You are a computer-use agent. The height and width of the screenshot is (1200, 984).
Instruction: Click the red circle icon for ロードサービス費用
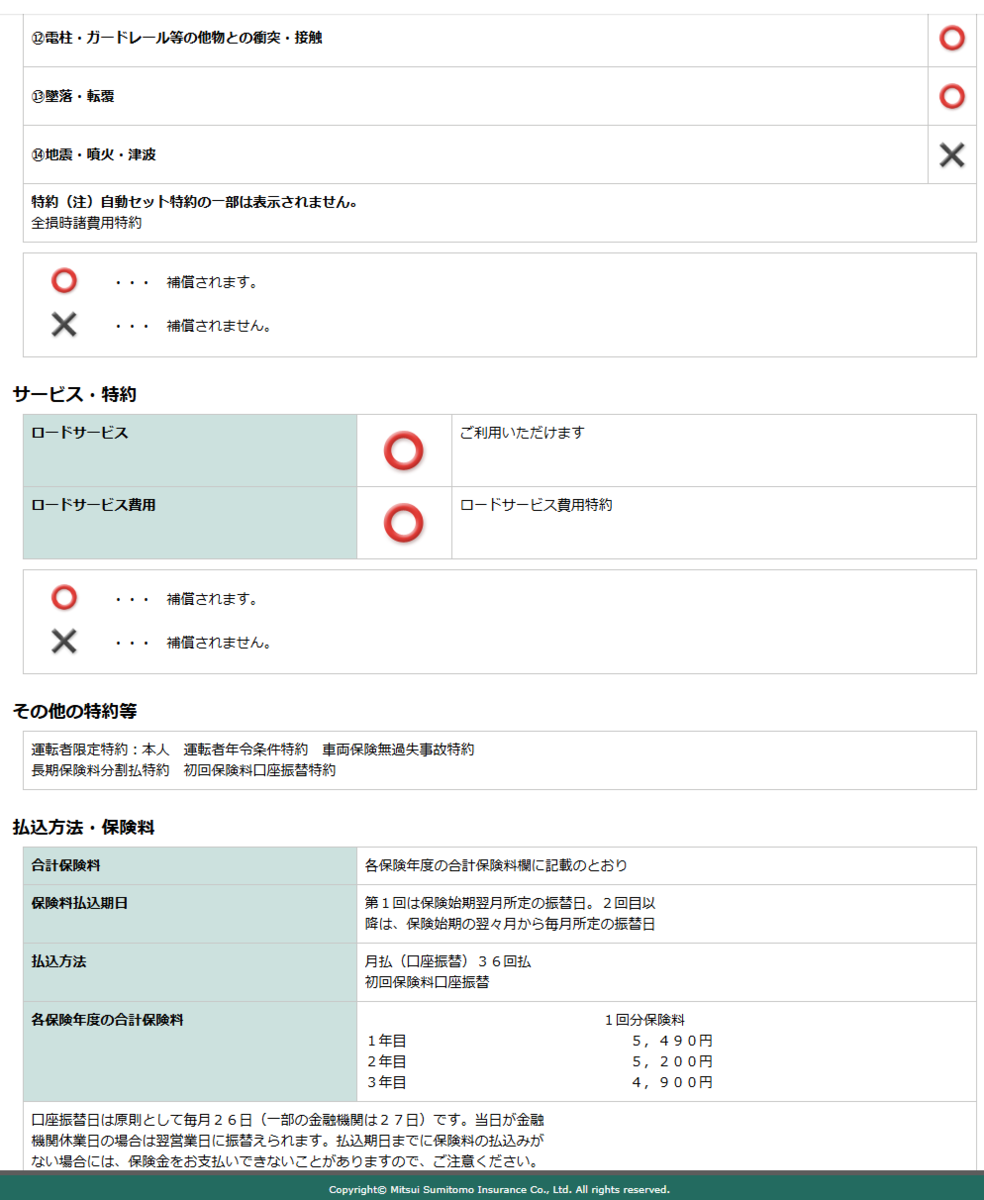point(404,522)
